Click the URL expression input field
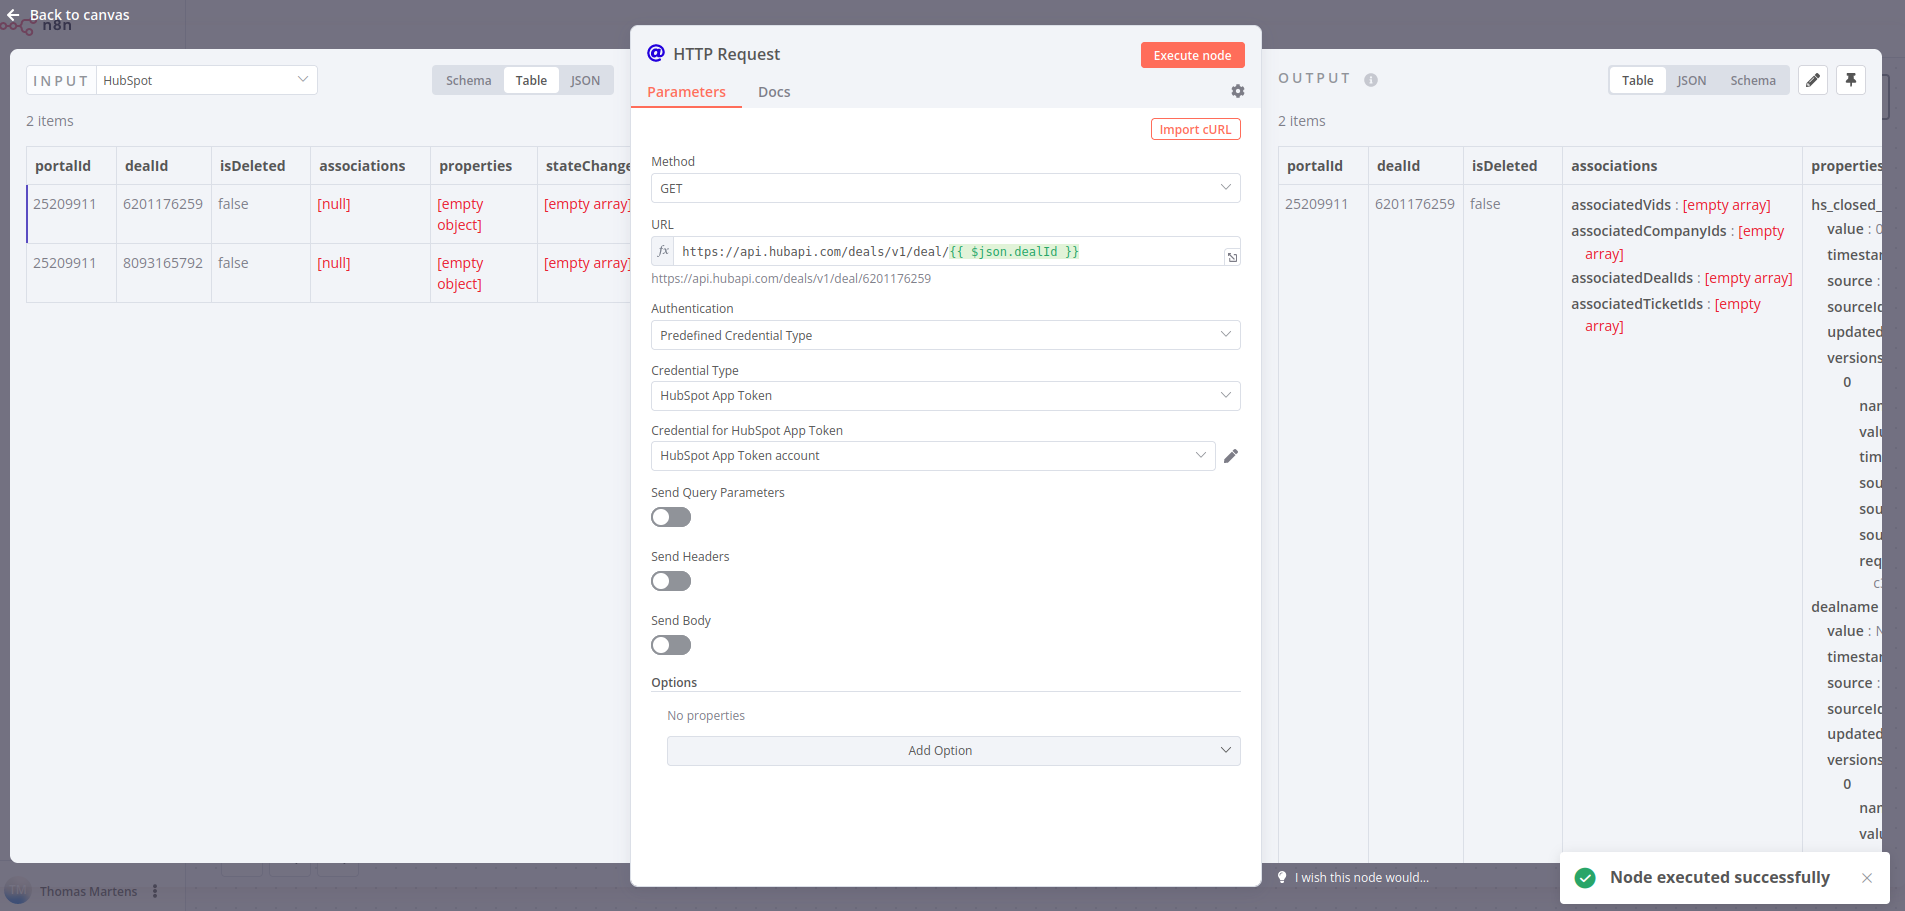The image size is (1905, 911). (x=948, y=251)
